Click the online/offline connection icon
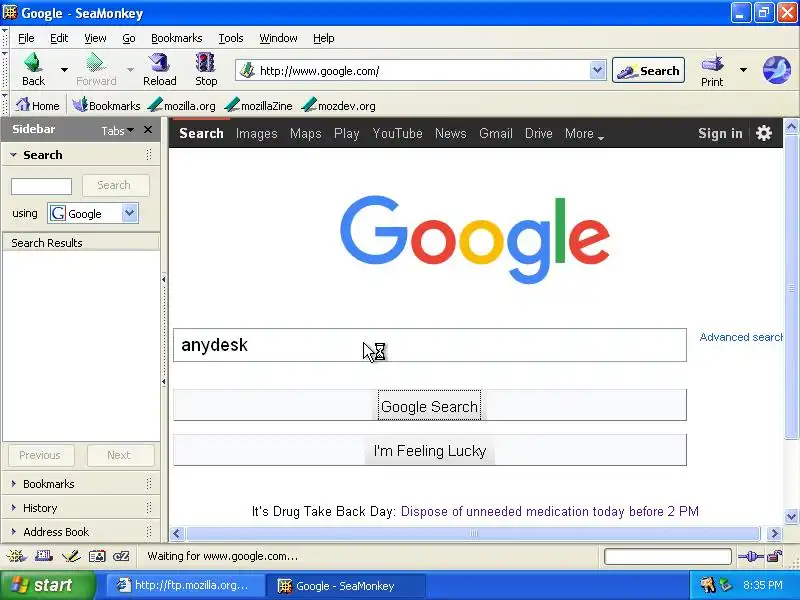The width and height of the screenshot is (800, 600). tap(751, 556)
